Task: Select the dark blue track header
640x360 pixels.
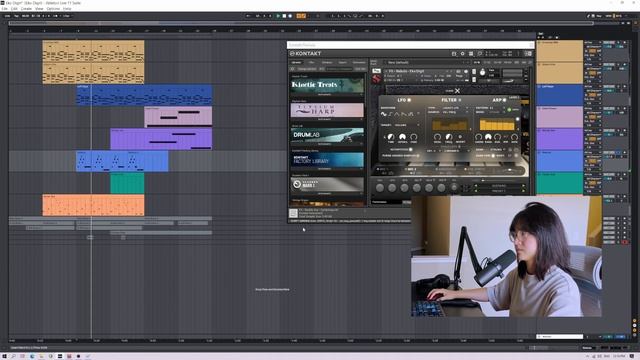Action: point(560,95)
